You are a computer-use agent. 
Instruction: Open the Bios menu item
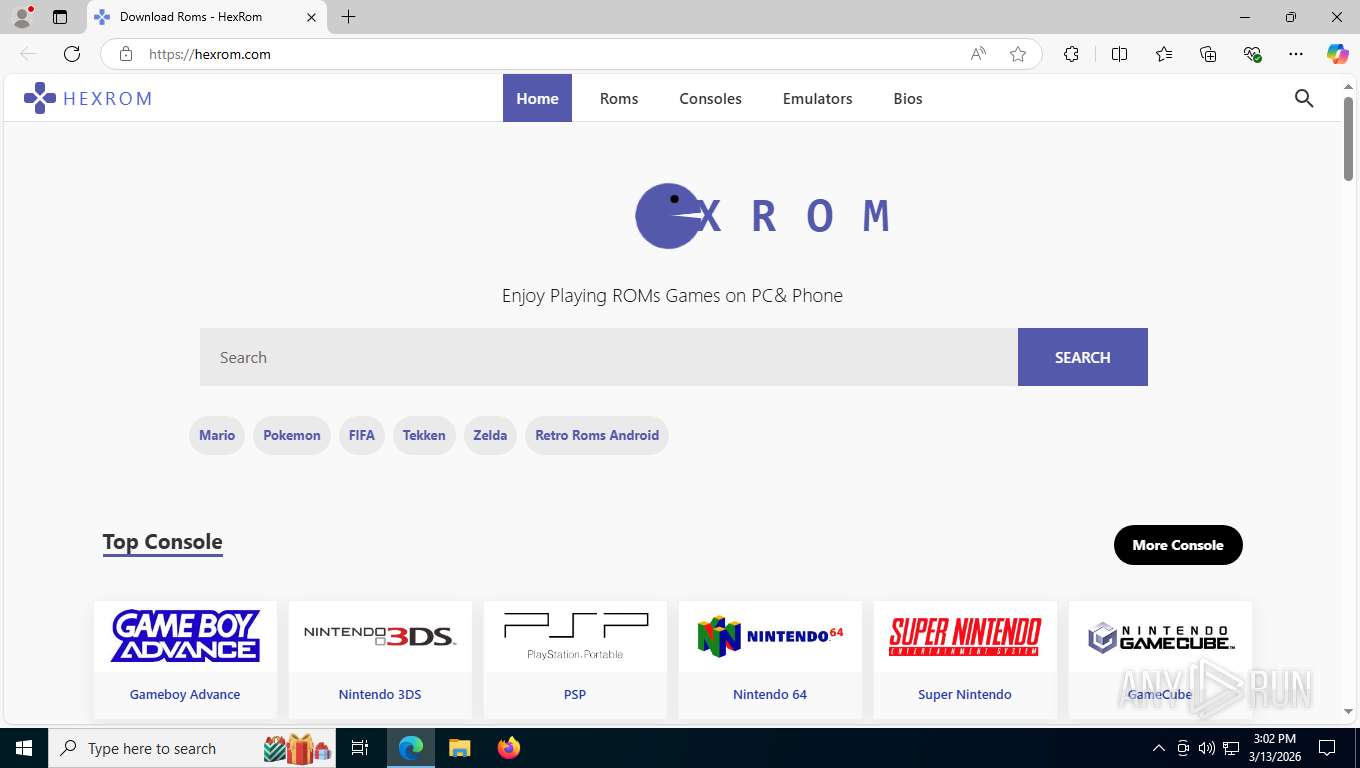(x=908, y=98)
